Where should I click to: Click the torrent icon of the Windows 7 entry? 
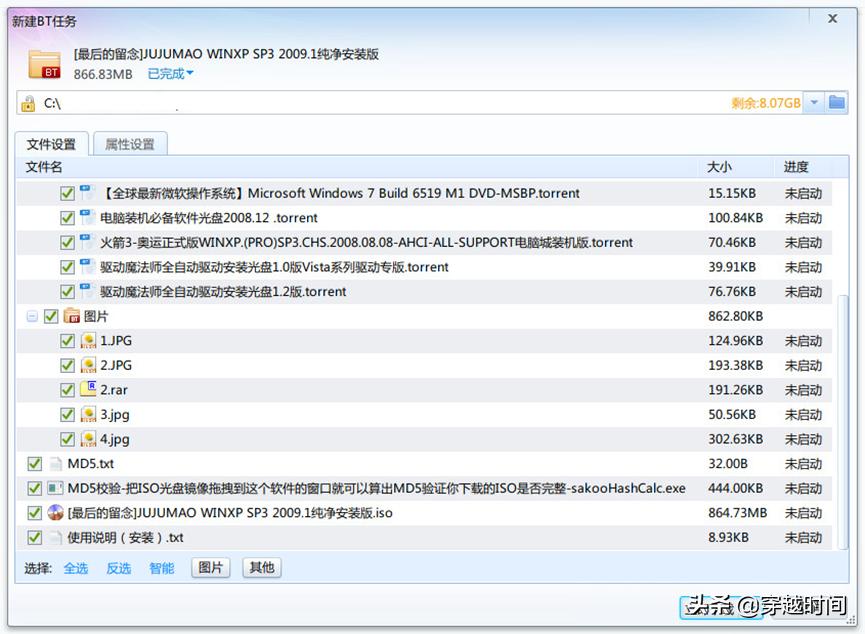(87, 192)
